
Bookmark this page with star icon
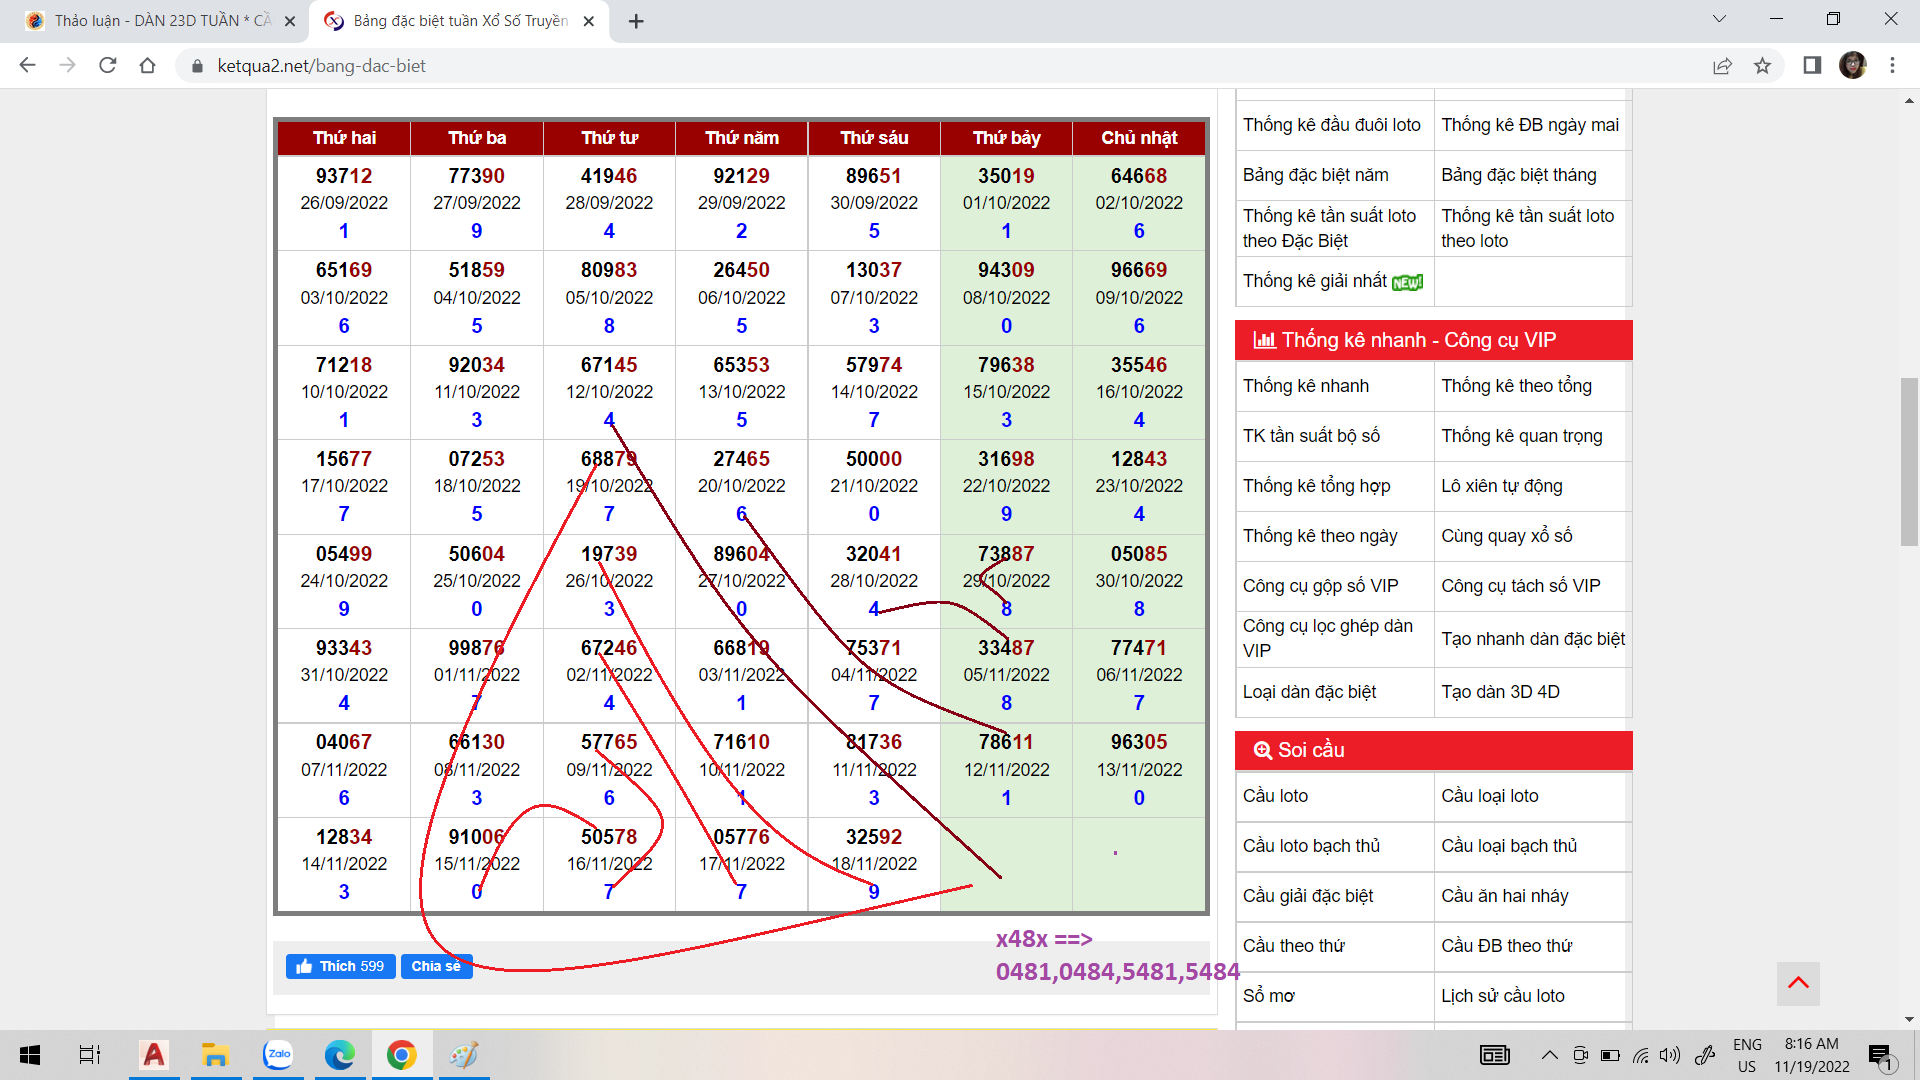(x=1762, y=66)
